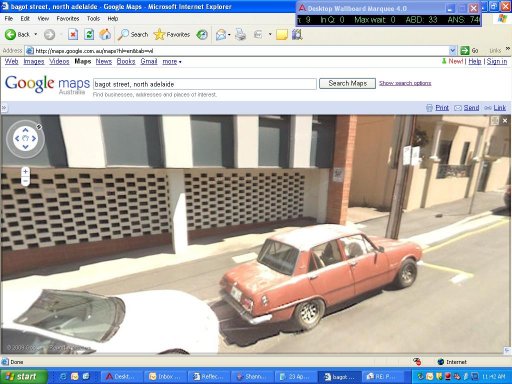Click the yellow note toolbar icon

282,35
